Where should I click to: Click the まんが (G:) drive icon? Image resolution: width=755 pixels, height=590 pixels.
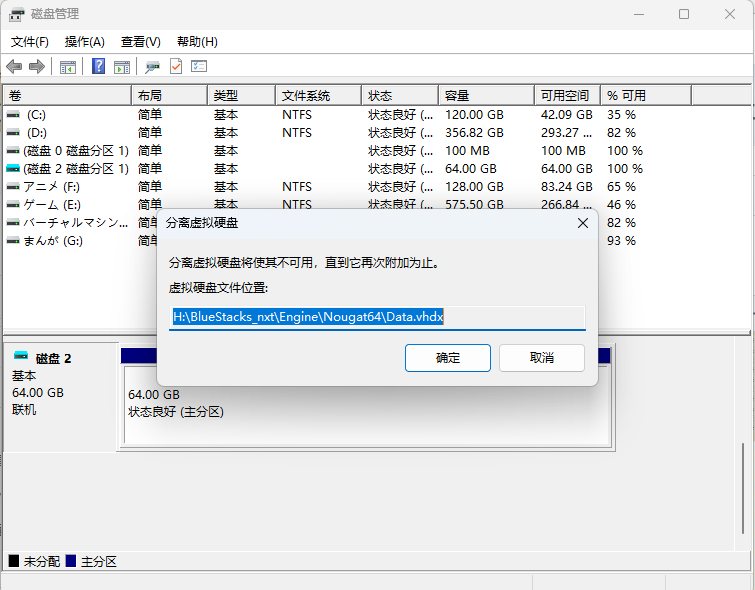coord(13,241)
